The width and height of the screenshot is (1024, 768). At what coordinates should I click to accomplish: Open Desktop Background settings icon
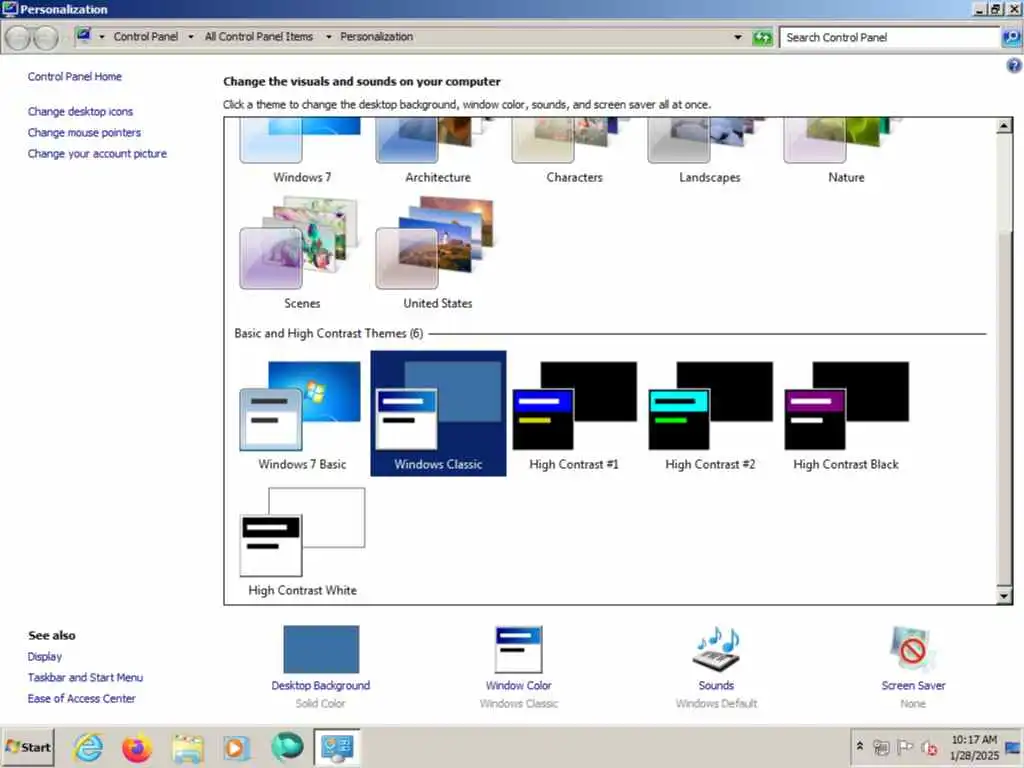(321, 649)
